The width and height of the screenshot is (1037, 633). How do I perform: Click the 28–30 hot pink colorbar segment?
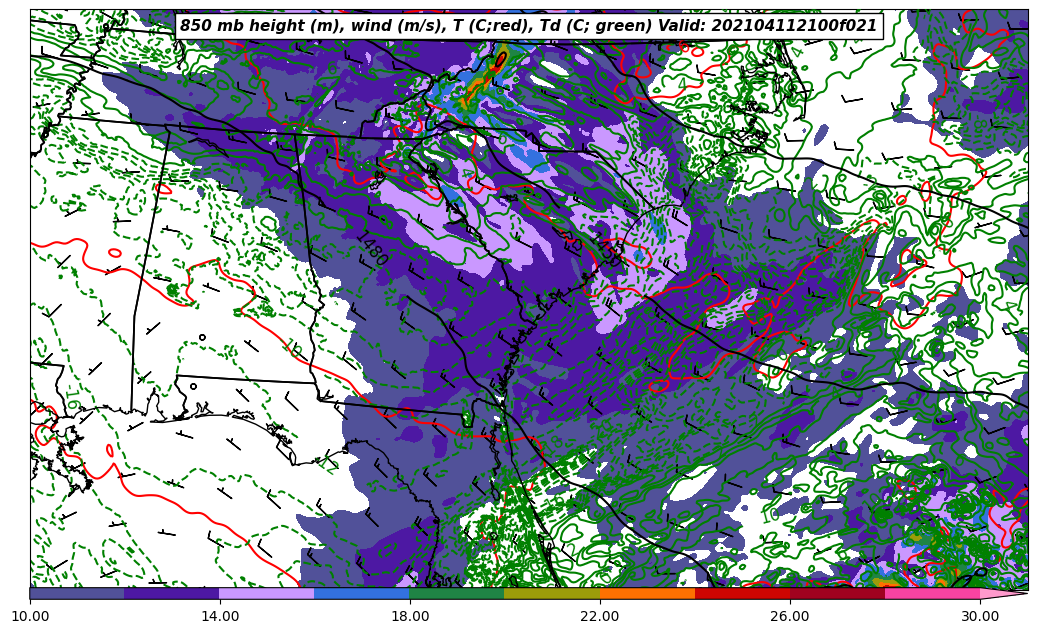[x=933, y=593]
